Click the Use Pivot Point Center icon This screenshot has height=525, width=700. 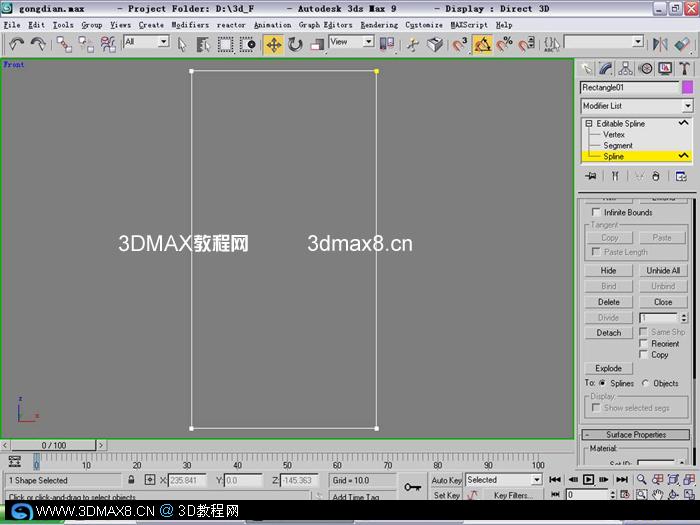click(x=387, y=44)
